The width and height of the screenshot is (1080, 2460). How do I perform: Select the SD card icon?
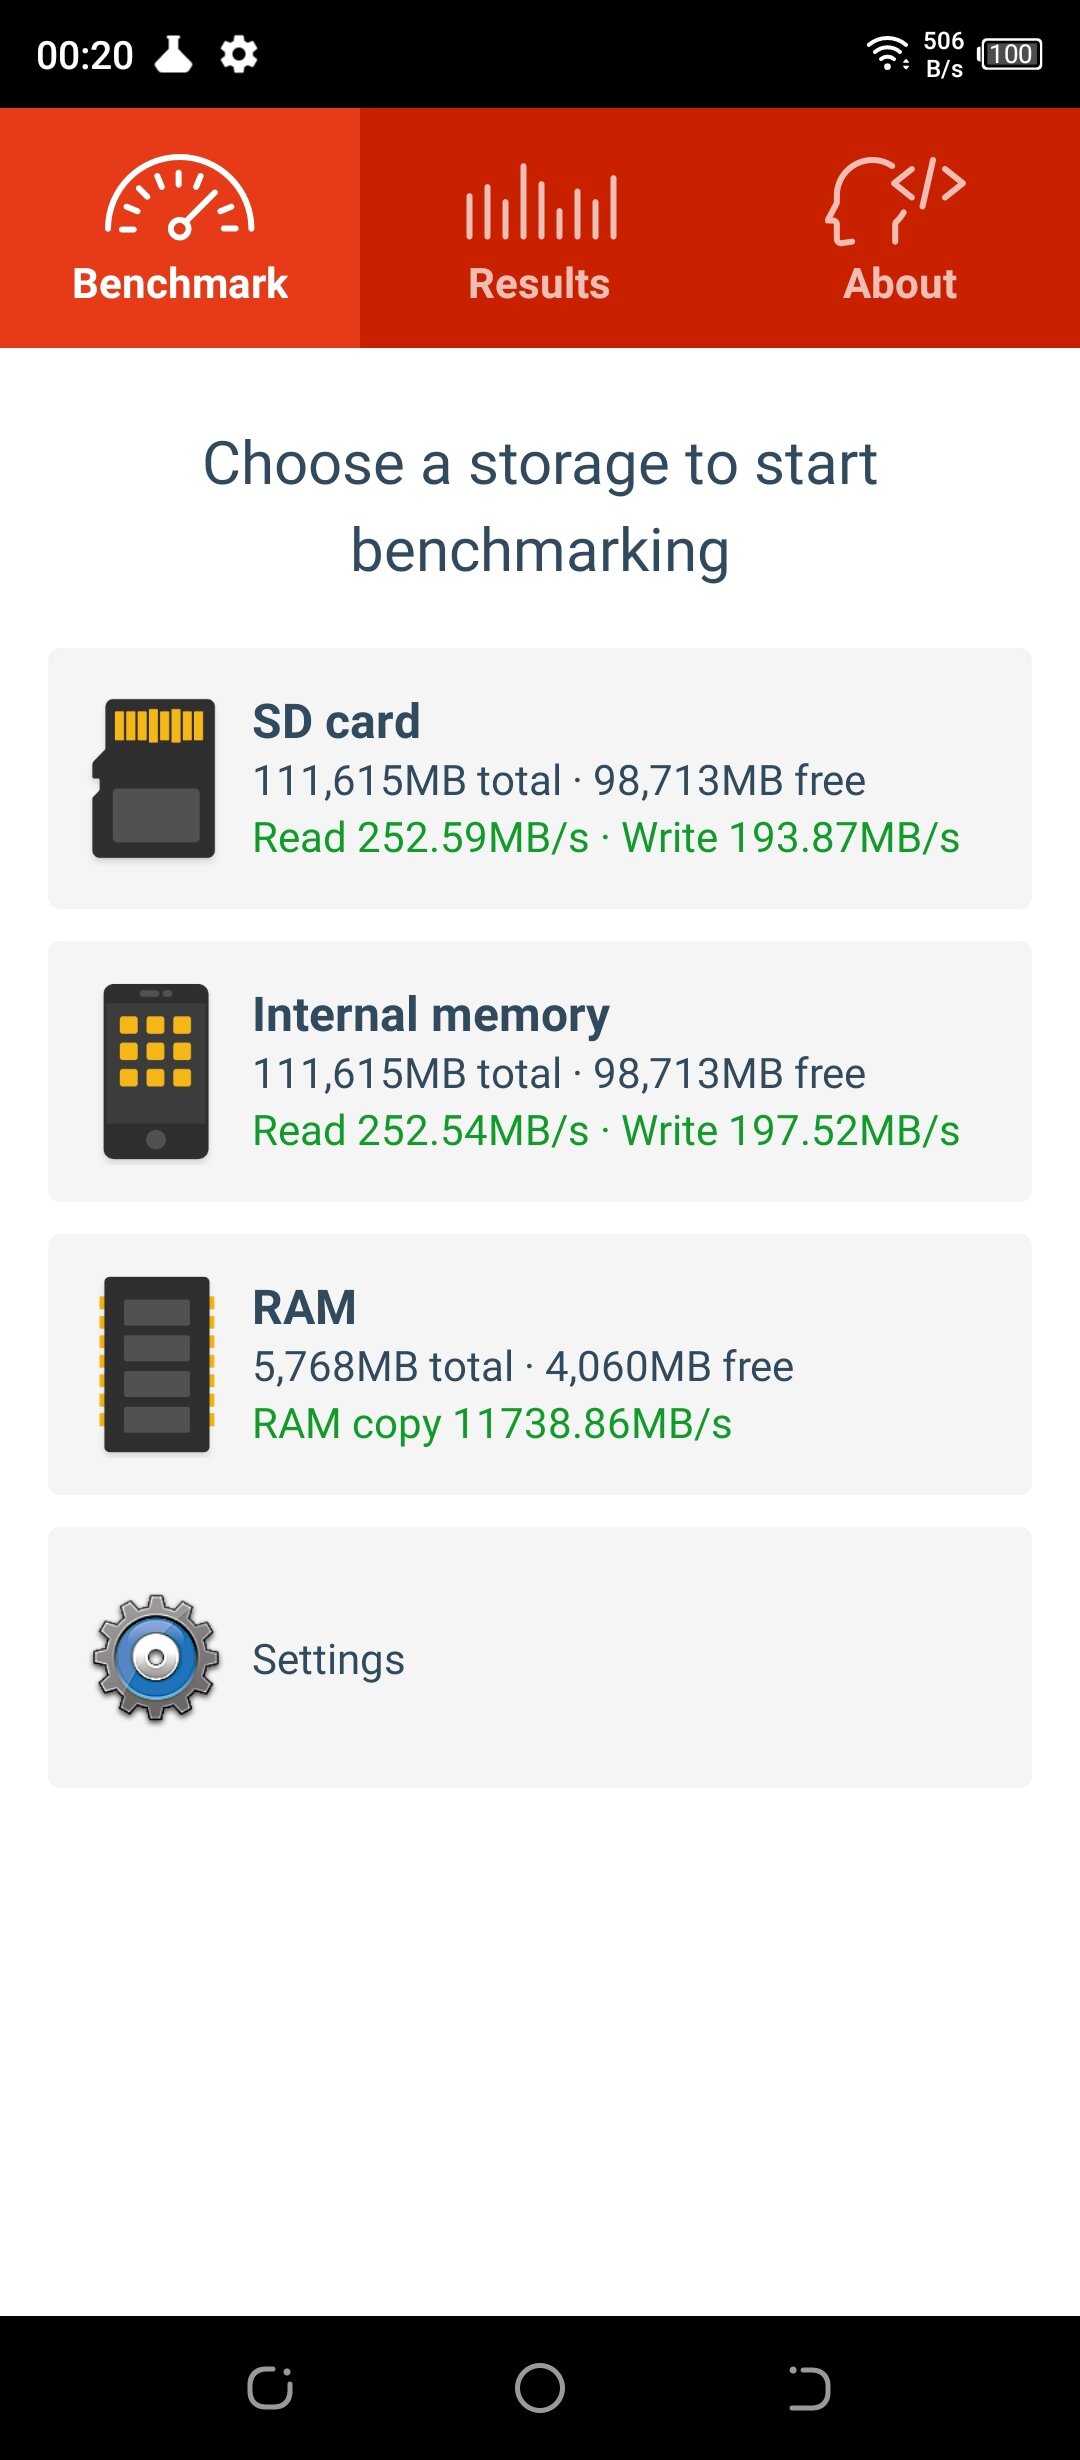coord(154,778)
